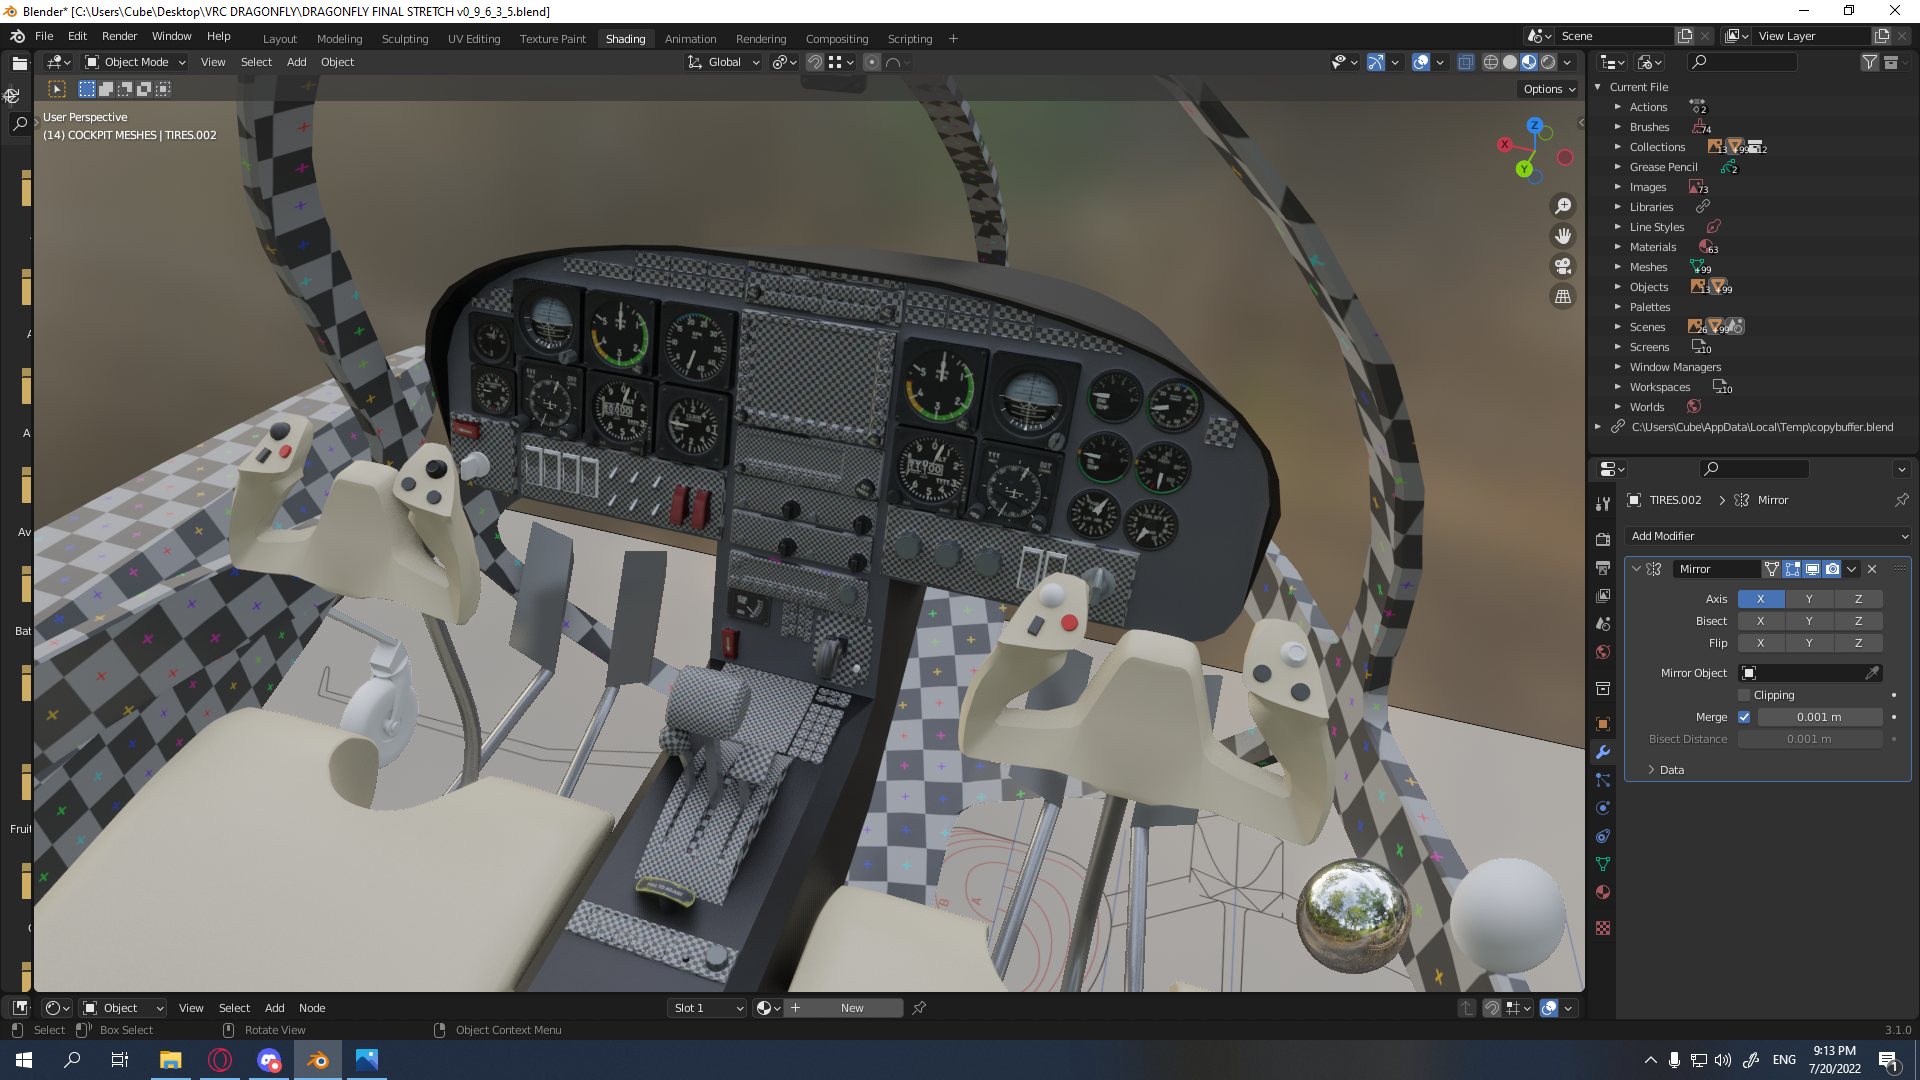Switch to the UV Editing workspace tab
The image size is (1920, 1080).
coord(474,39)
